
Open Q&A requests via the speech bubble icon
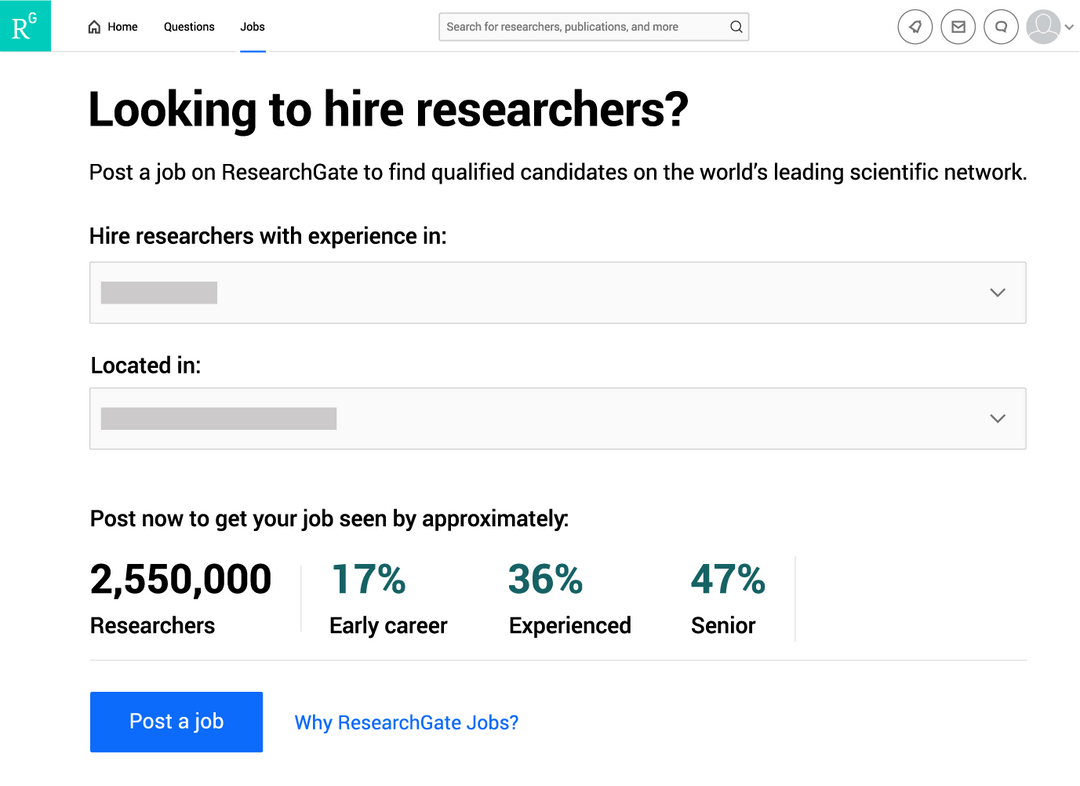1001,27
